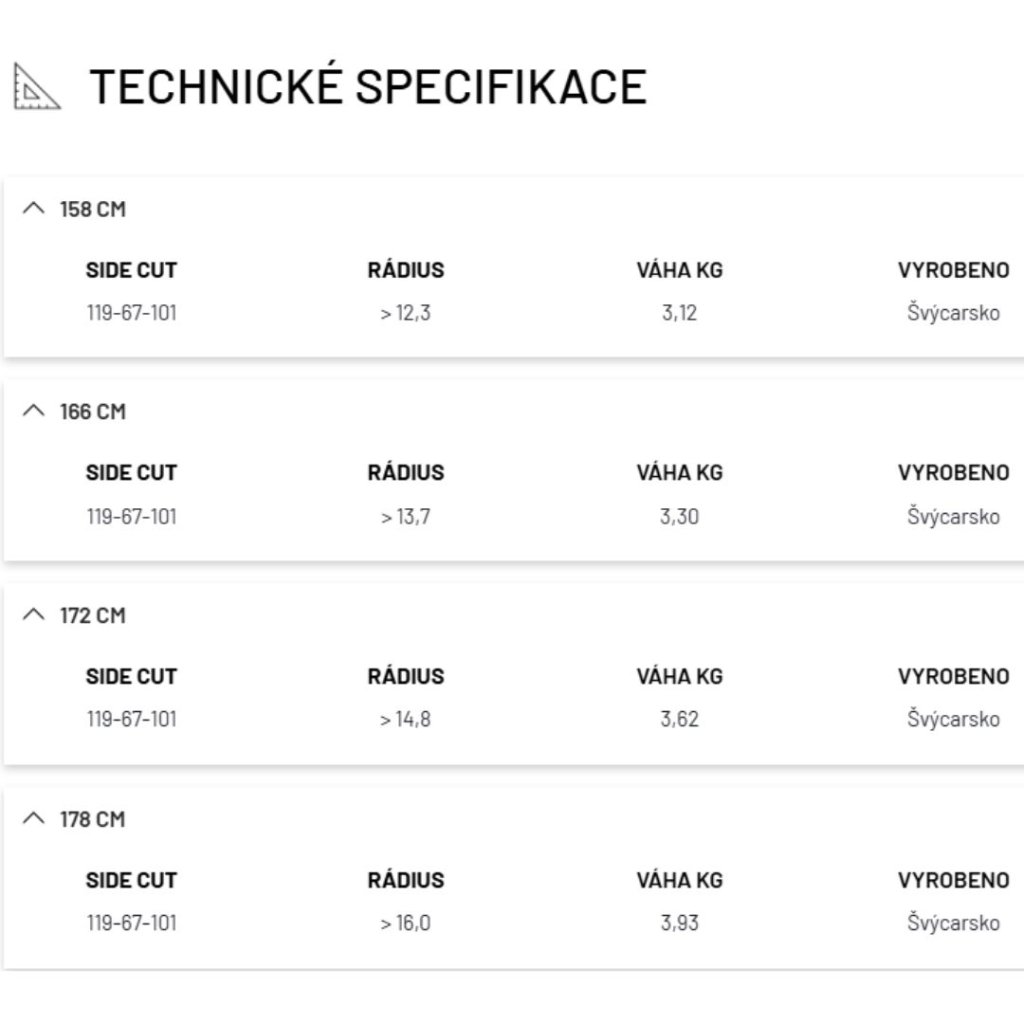Click the 172 CM section title
The height and width of the screenshot is (1024, 1024).
(x=92, y=616)
